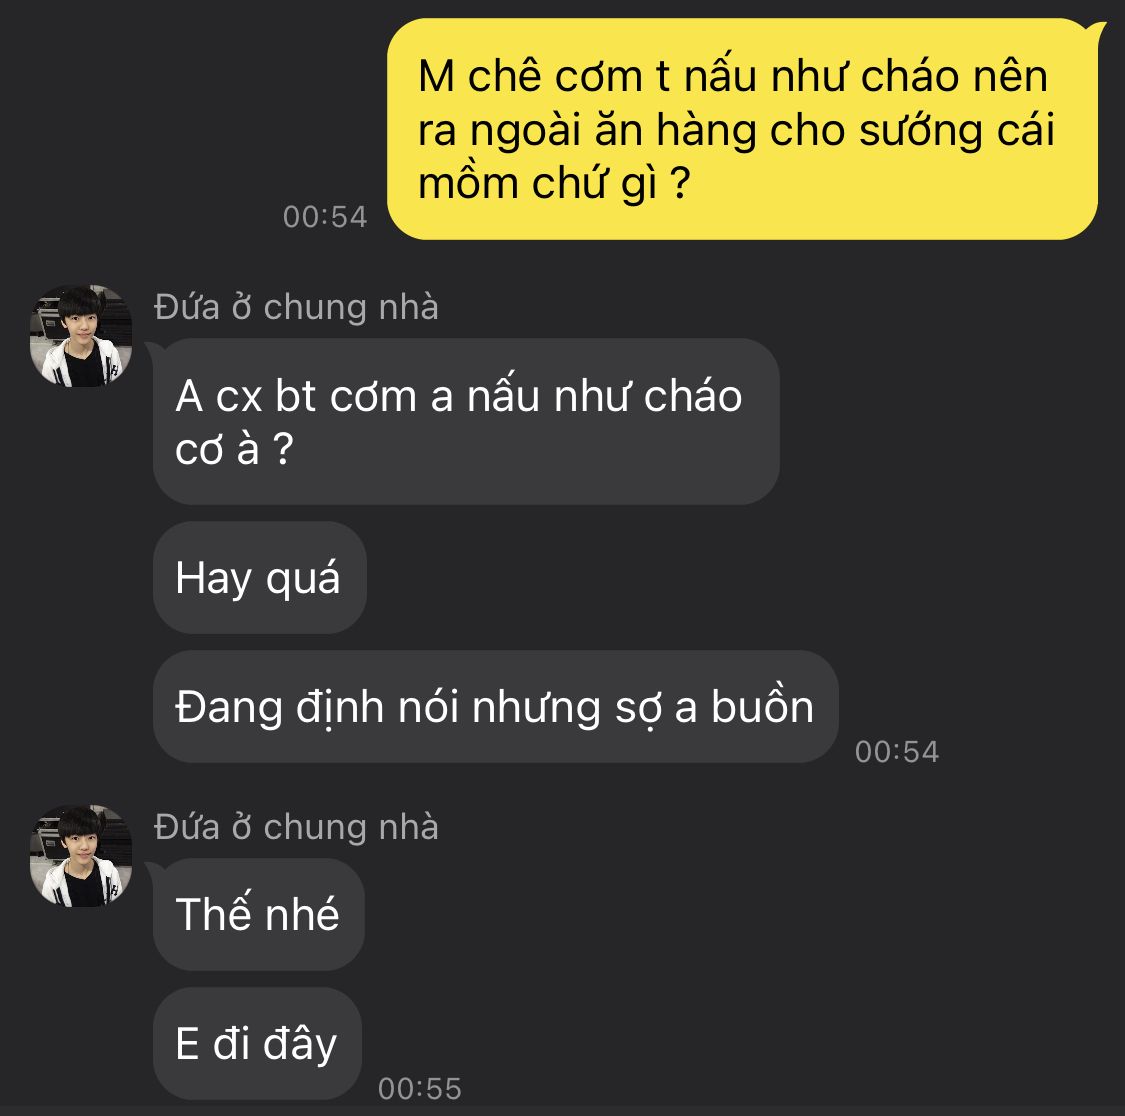Click "ra ngoài ăn hàng" text line
The width and height of the screenshot is (1125, 1116).
587,131
